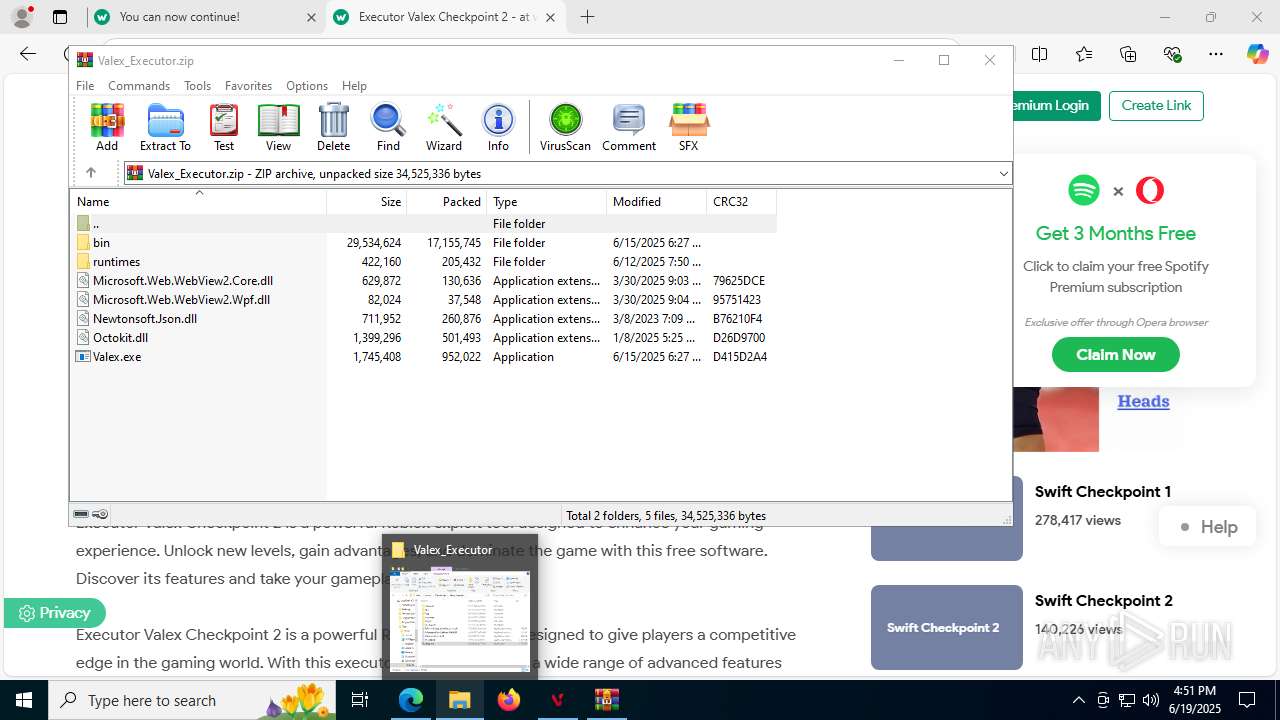Open a new browser tab
The height and width of the screenshot is (720, 1280).
(x=587, y=17)
